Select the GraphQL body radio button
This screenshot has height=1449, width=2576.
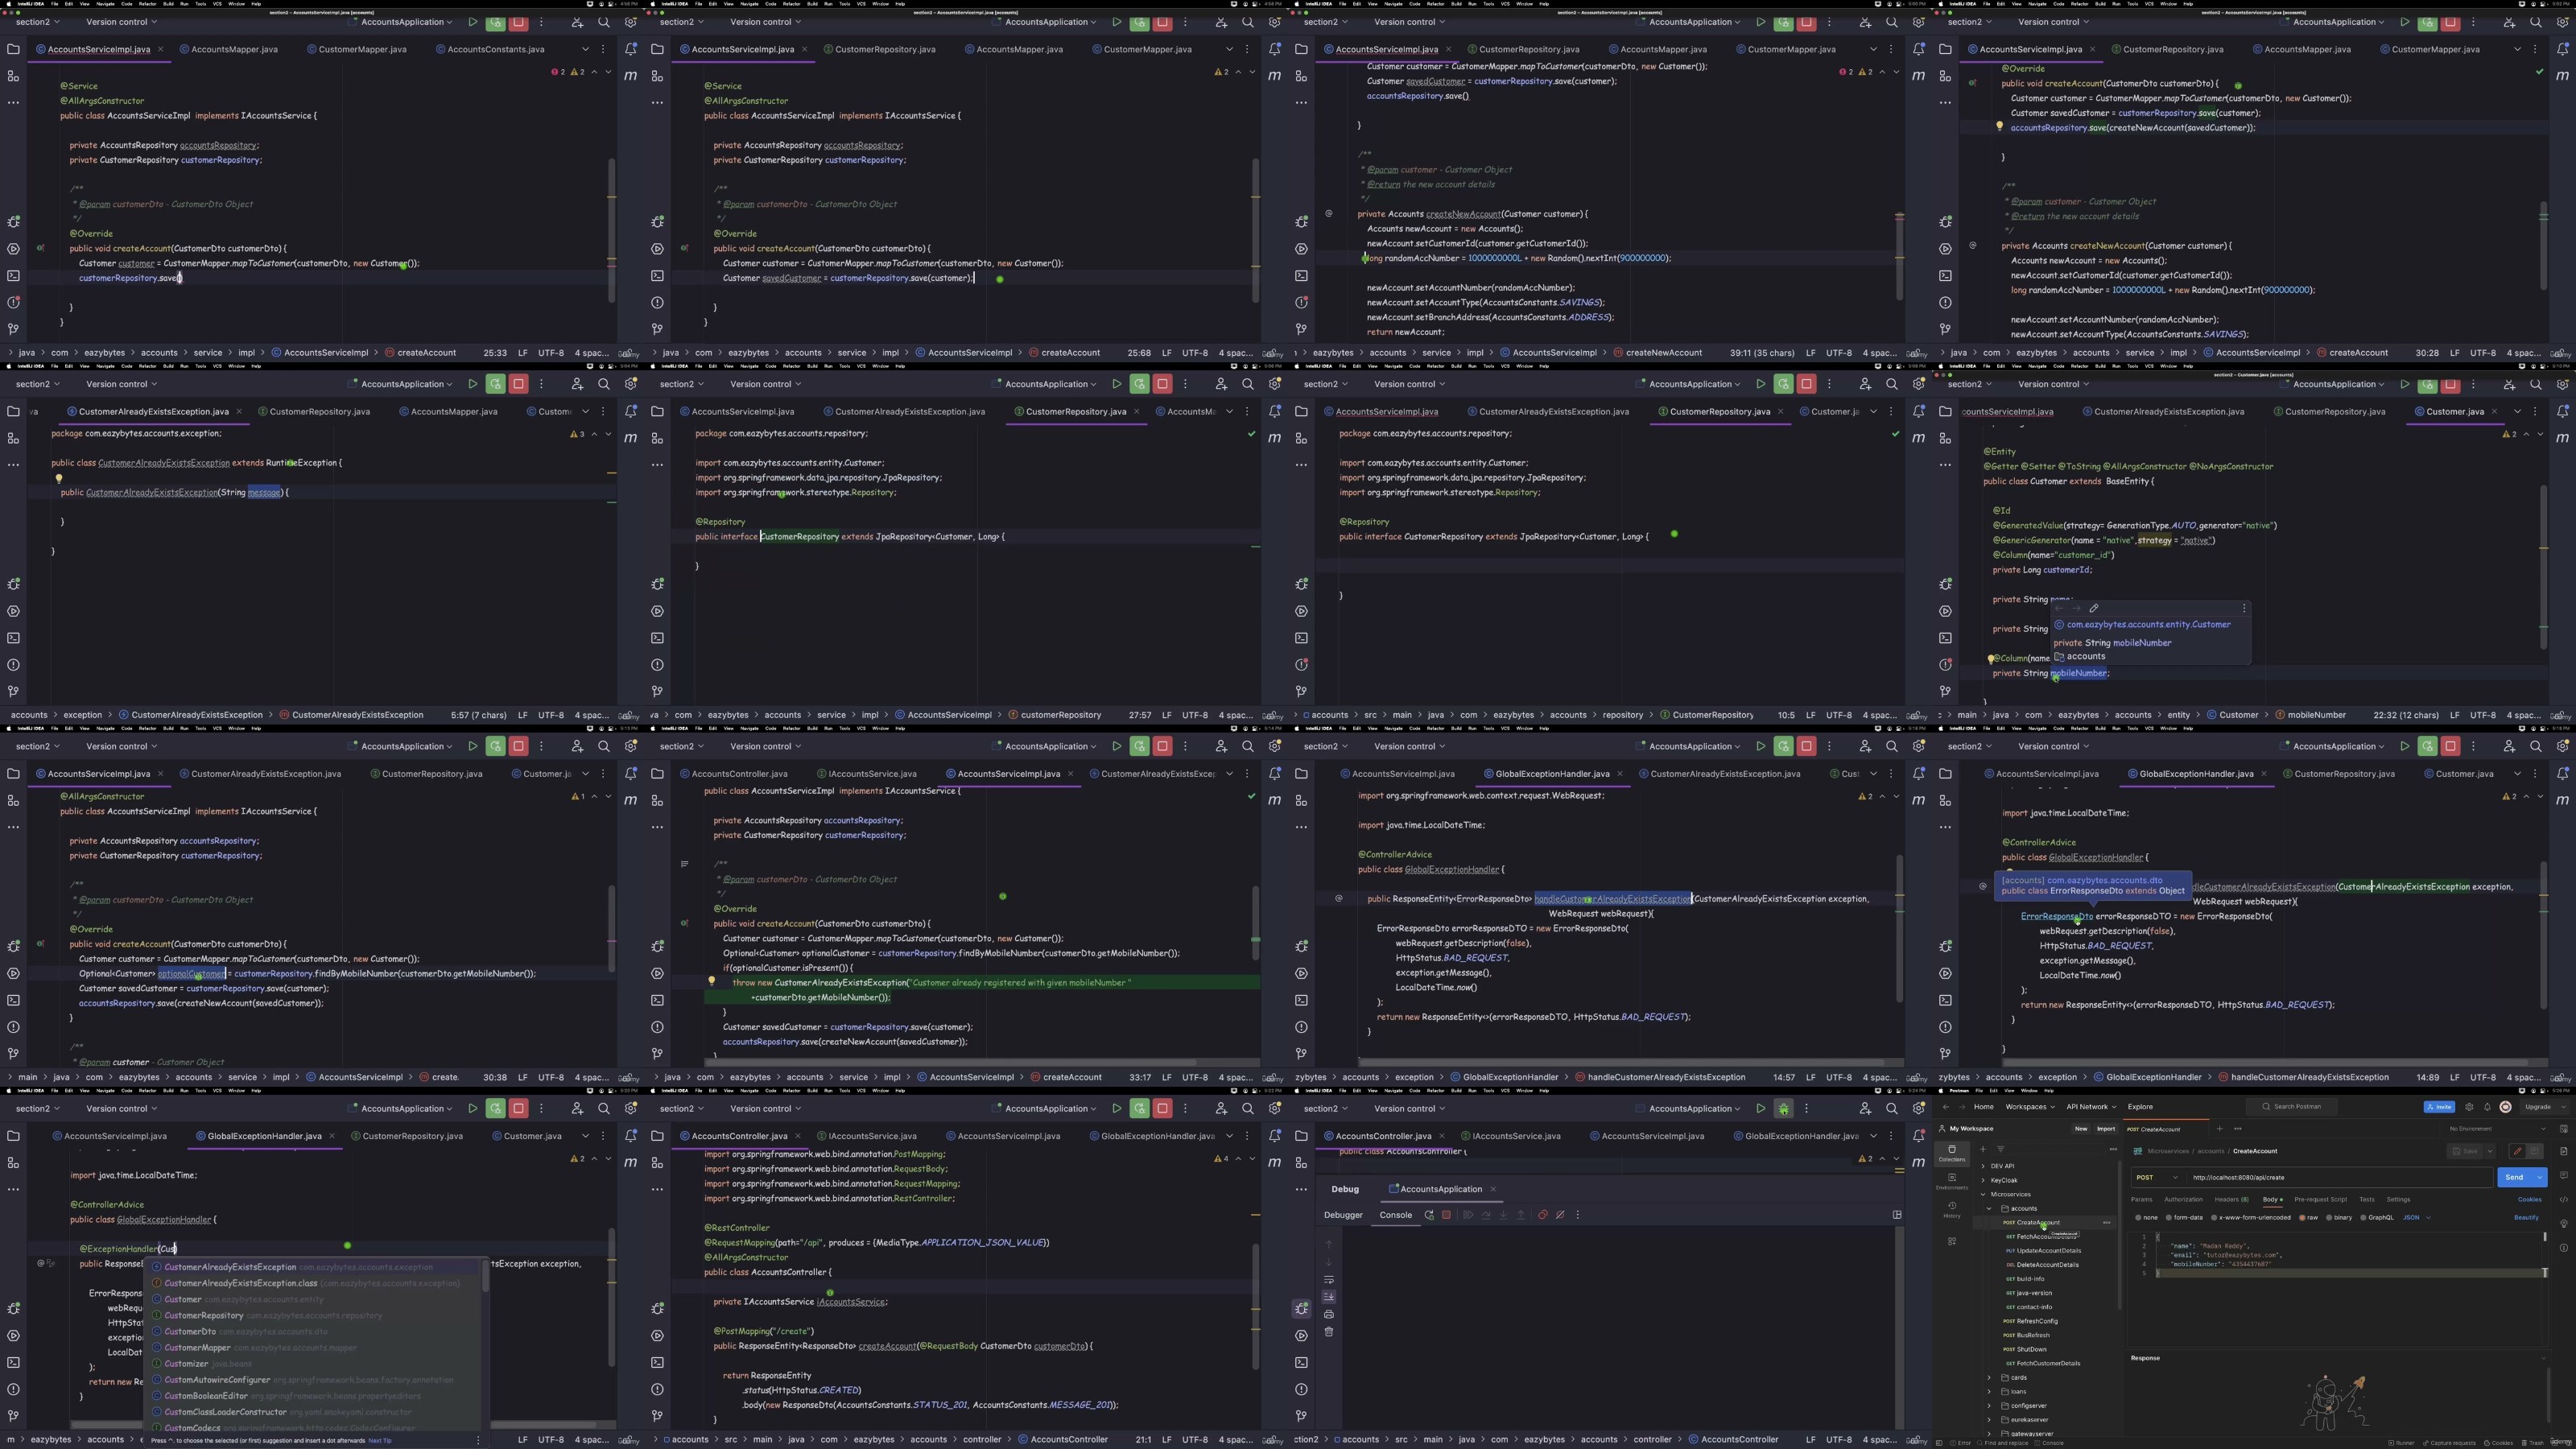pos(2363,1217)
